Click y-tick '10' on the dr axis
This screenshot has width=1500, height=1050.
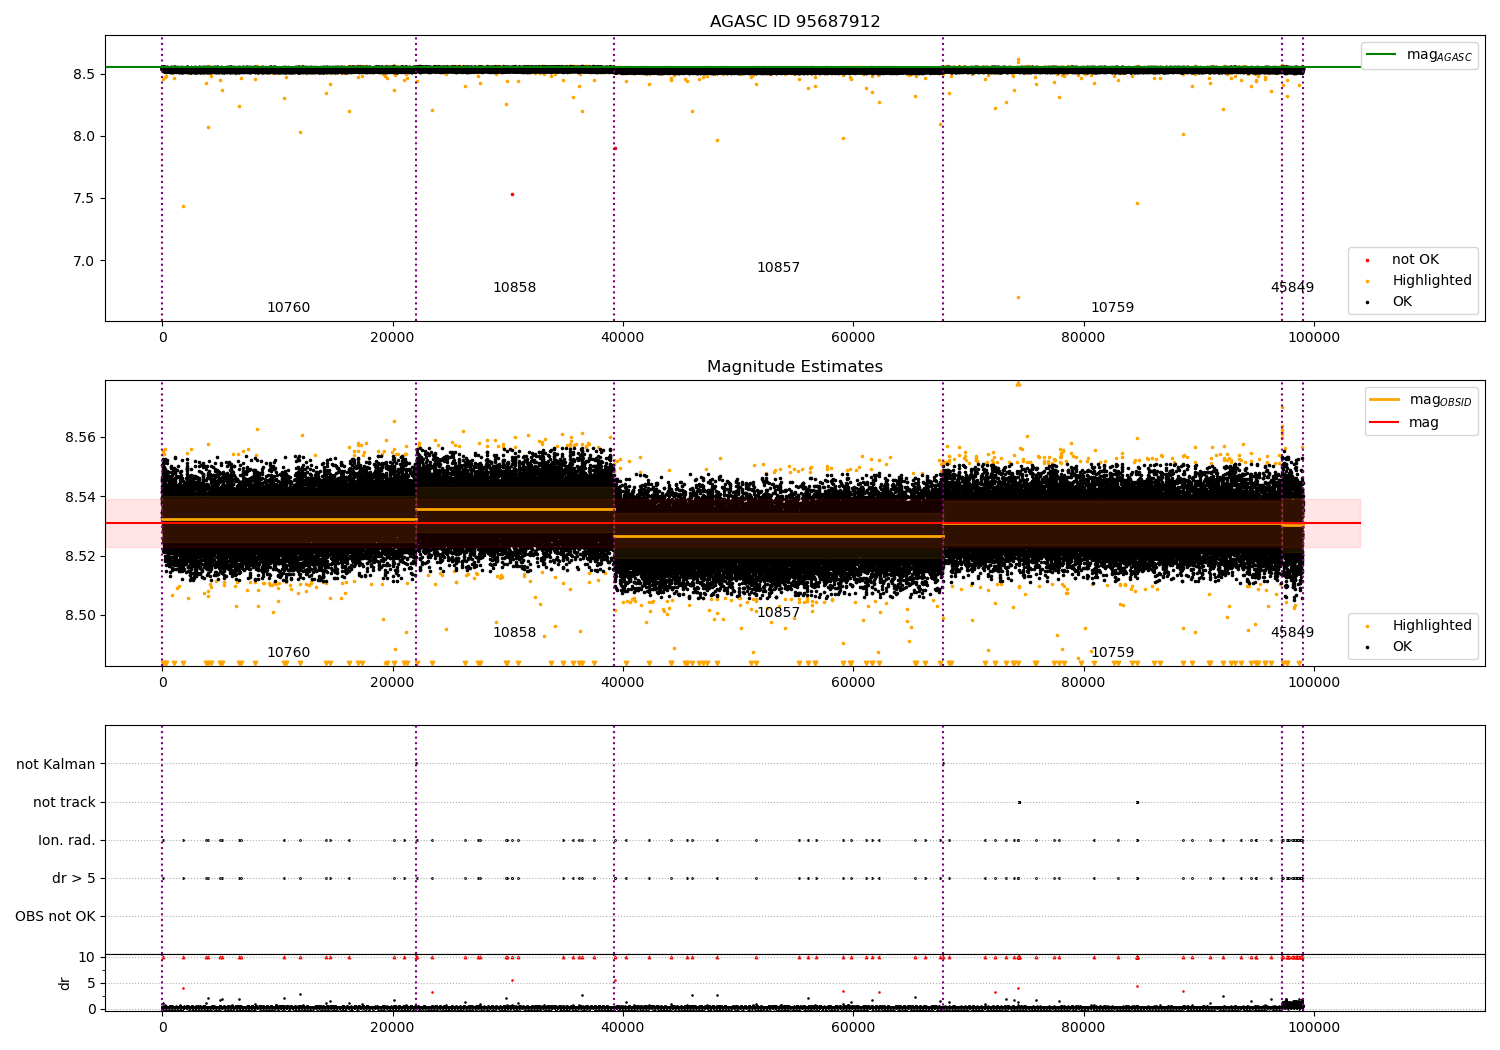(x=87, y=957)
